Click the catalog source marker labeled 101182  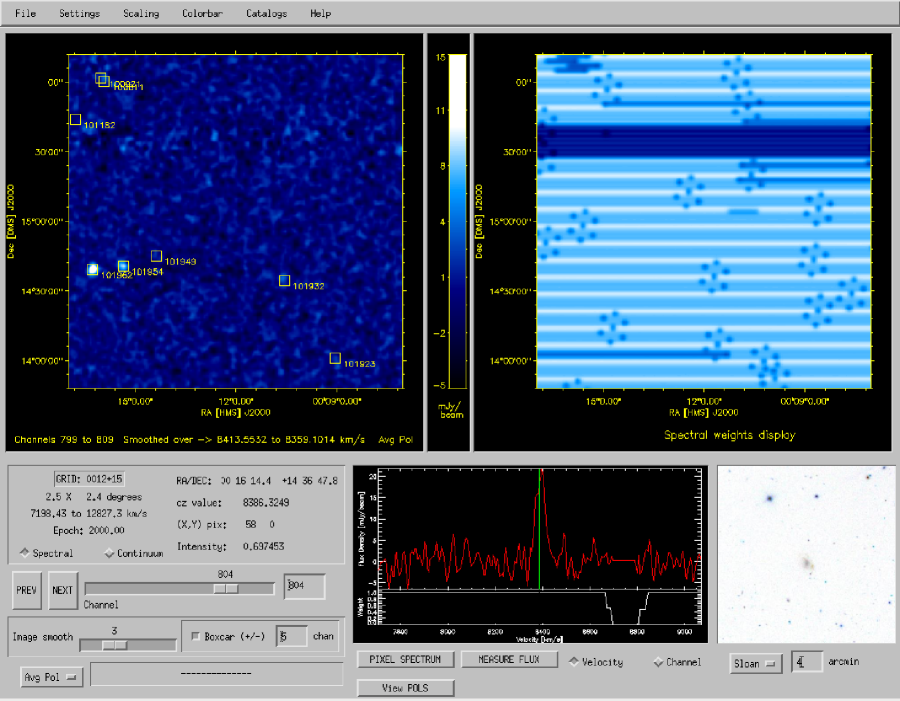[75, 120]
